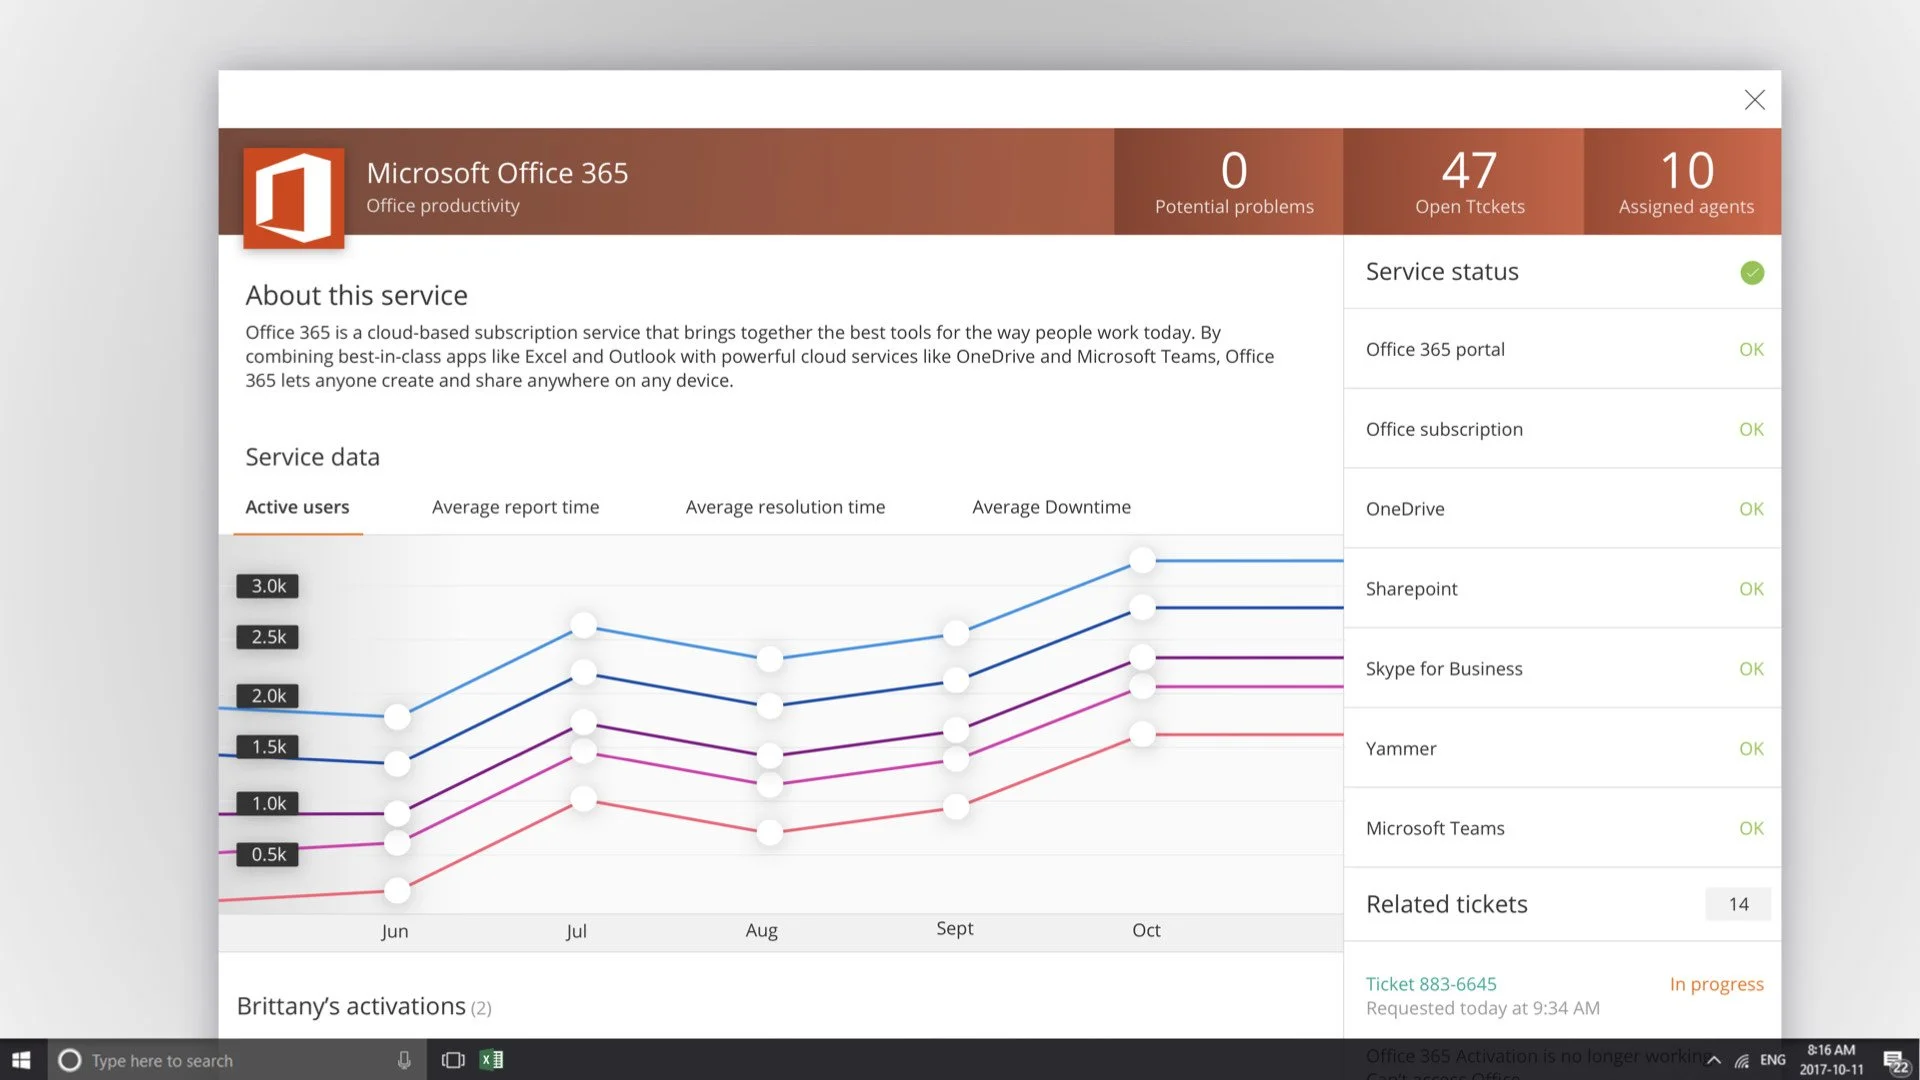Switch to the Average report time tab
The width and height of the screenshot is (1920, 1080).
515,507
